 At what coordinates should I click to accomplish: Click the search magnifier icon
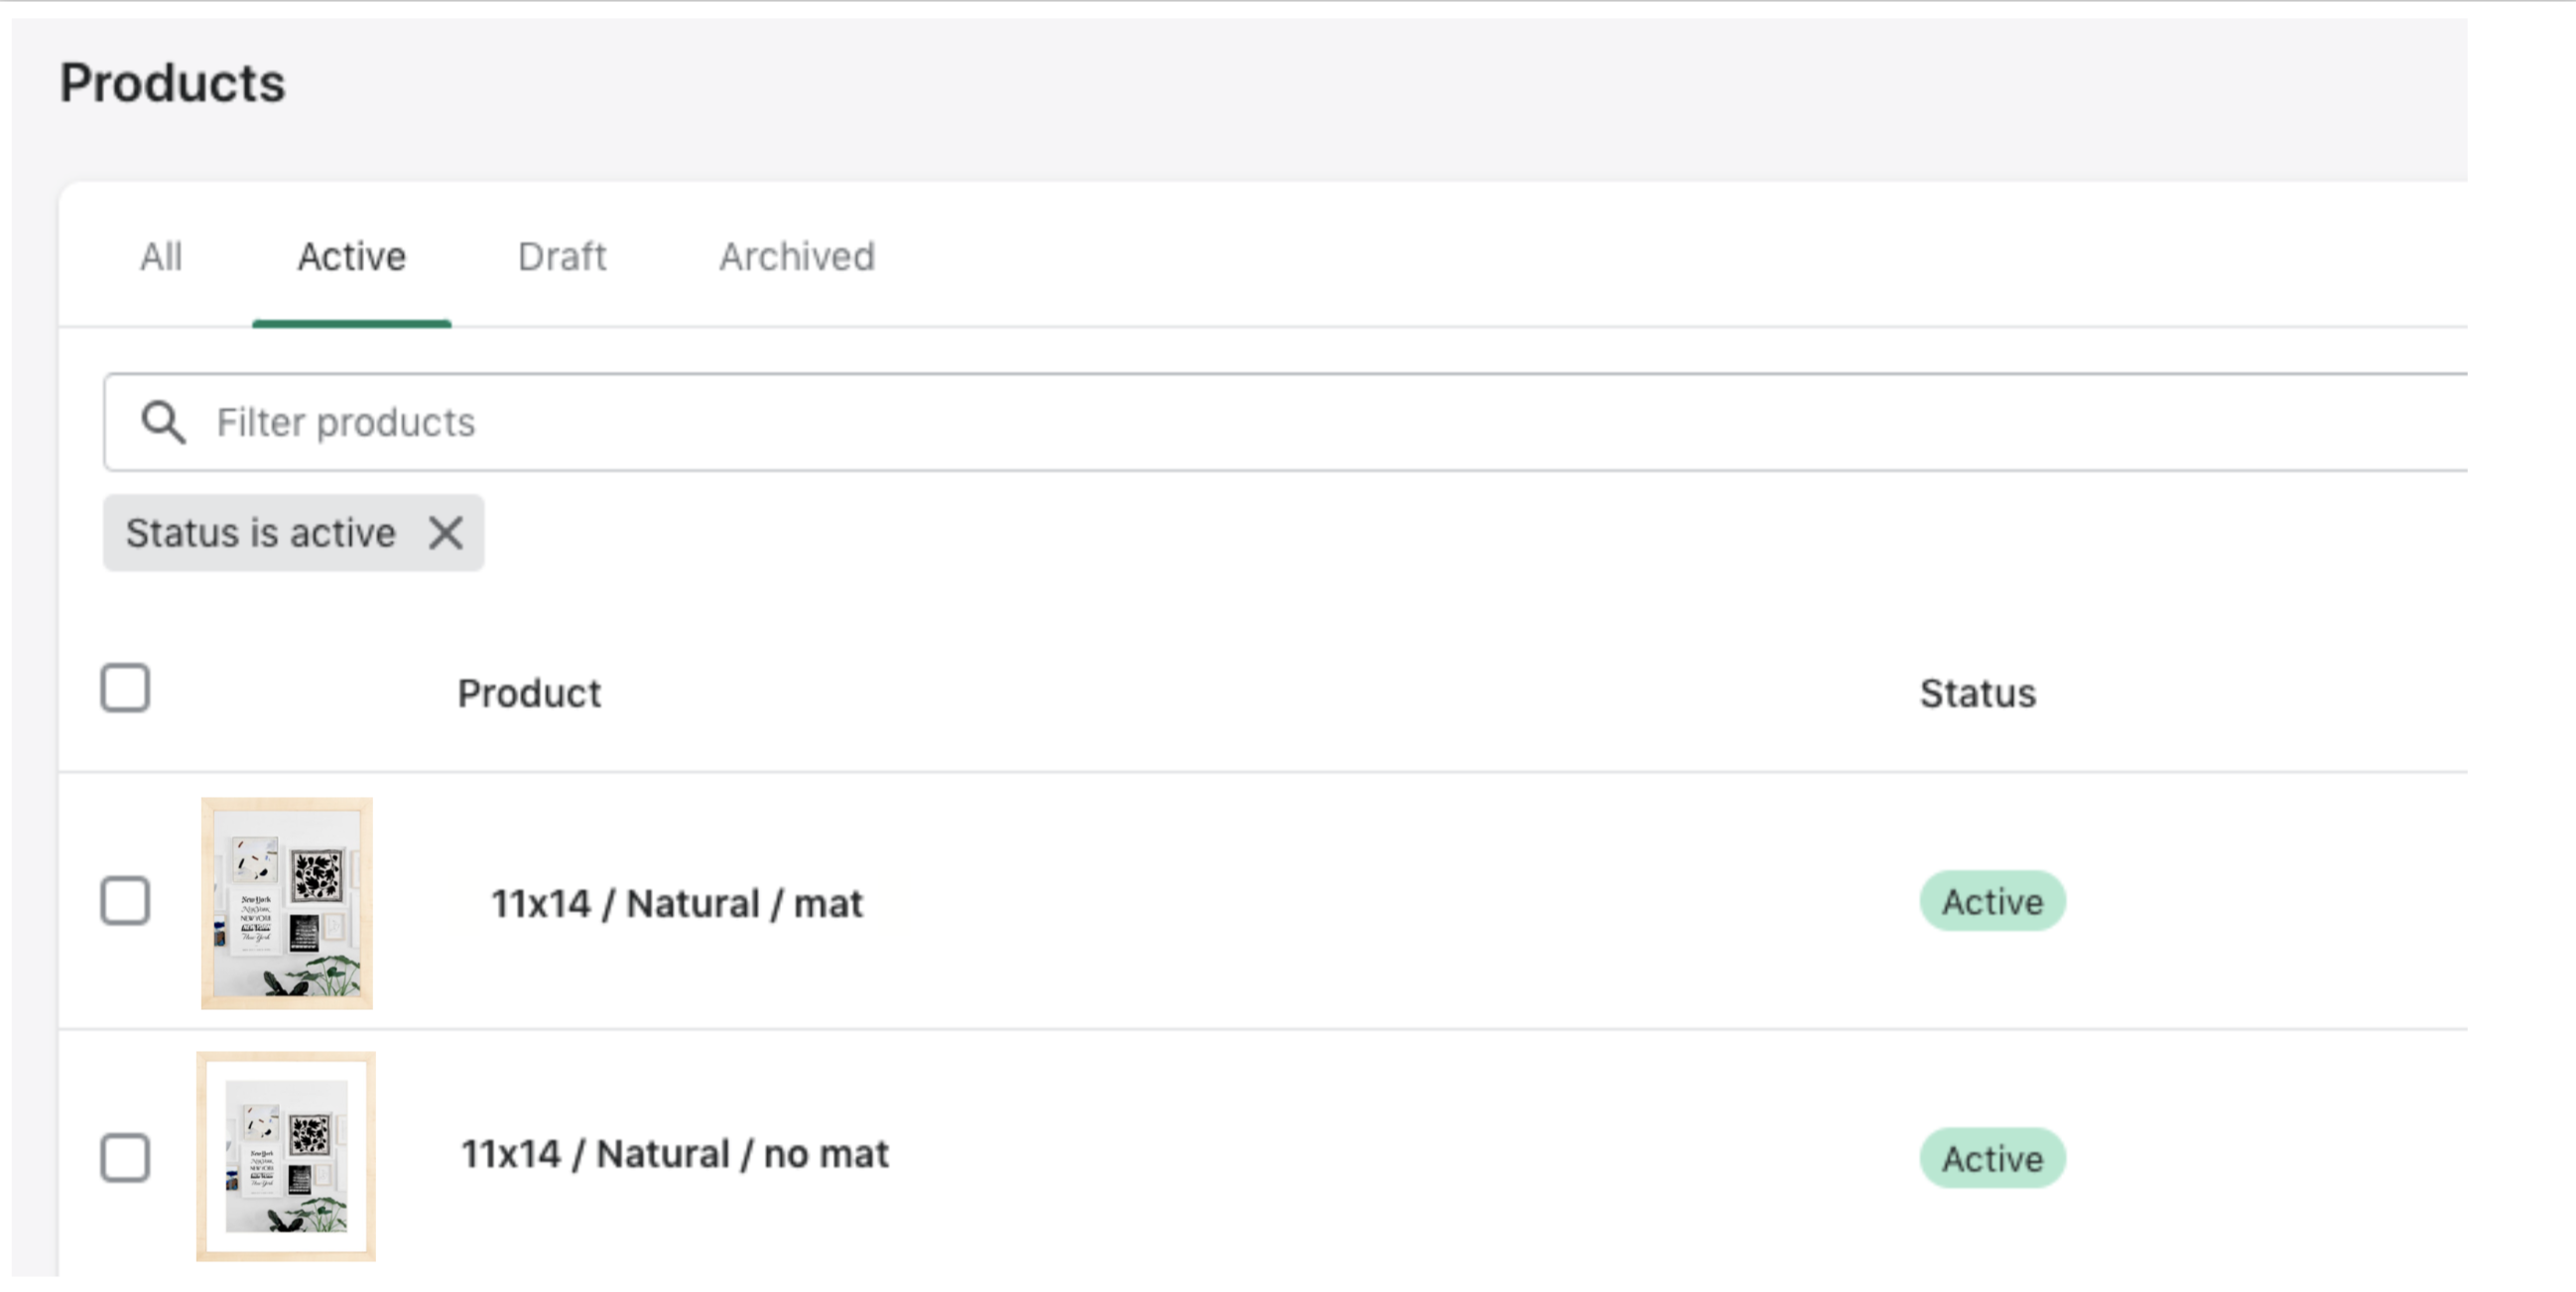[x=163, y=422]
